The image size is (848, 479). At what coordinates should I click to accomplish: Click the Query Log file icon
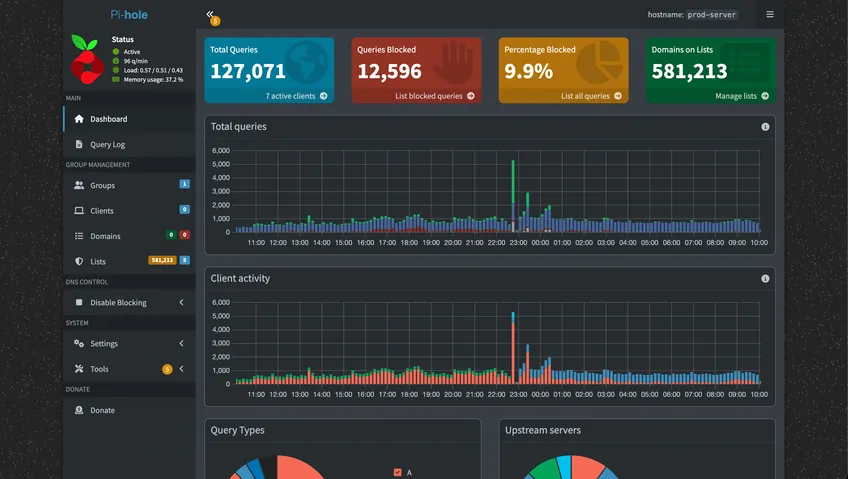coord(79,144)
